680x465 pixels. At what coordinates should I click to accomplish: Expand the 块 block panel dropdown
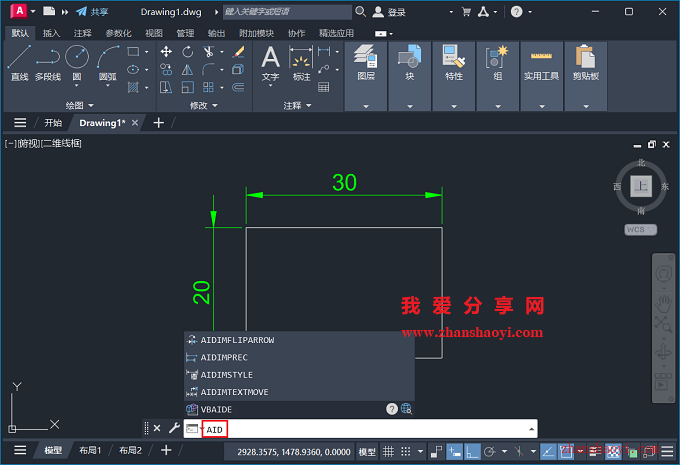(x=410, y=106)
